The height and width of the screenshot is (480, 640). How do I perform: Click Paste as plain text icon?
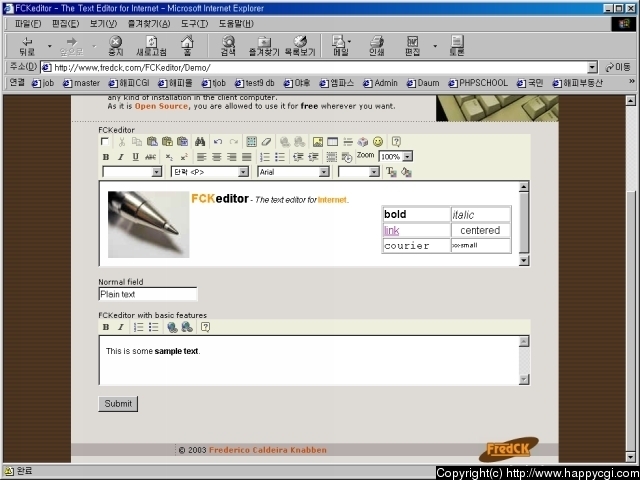(167, 142)
